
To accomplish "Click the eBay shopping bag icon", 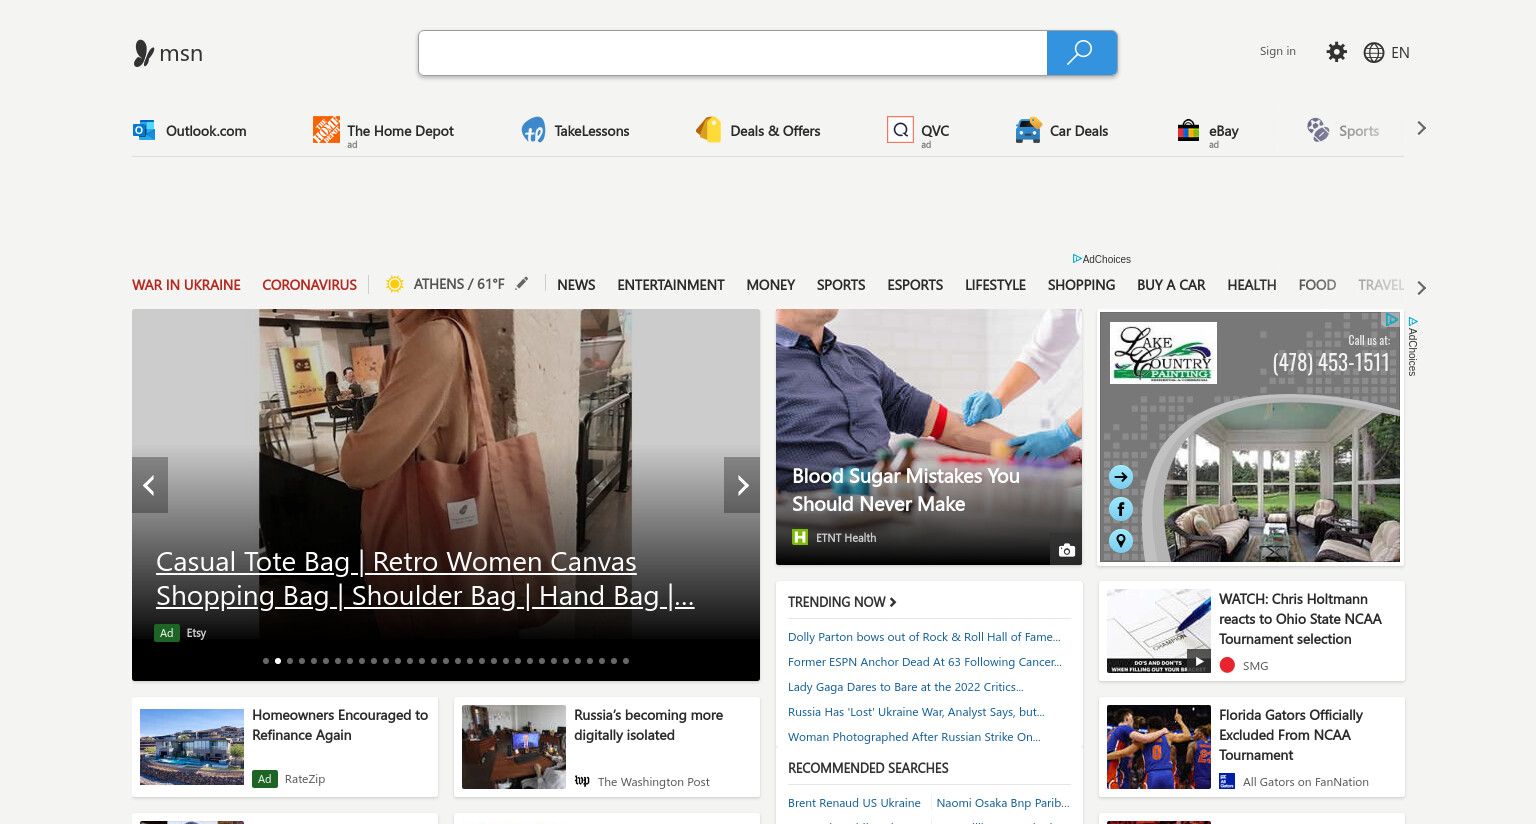I will (1188, 130).
